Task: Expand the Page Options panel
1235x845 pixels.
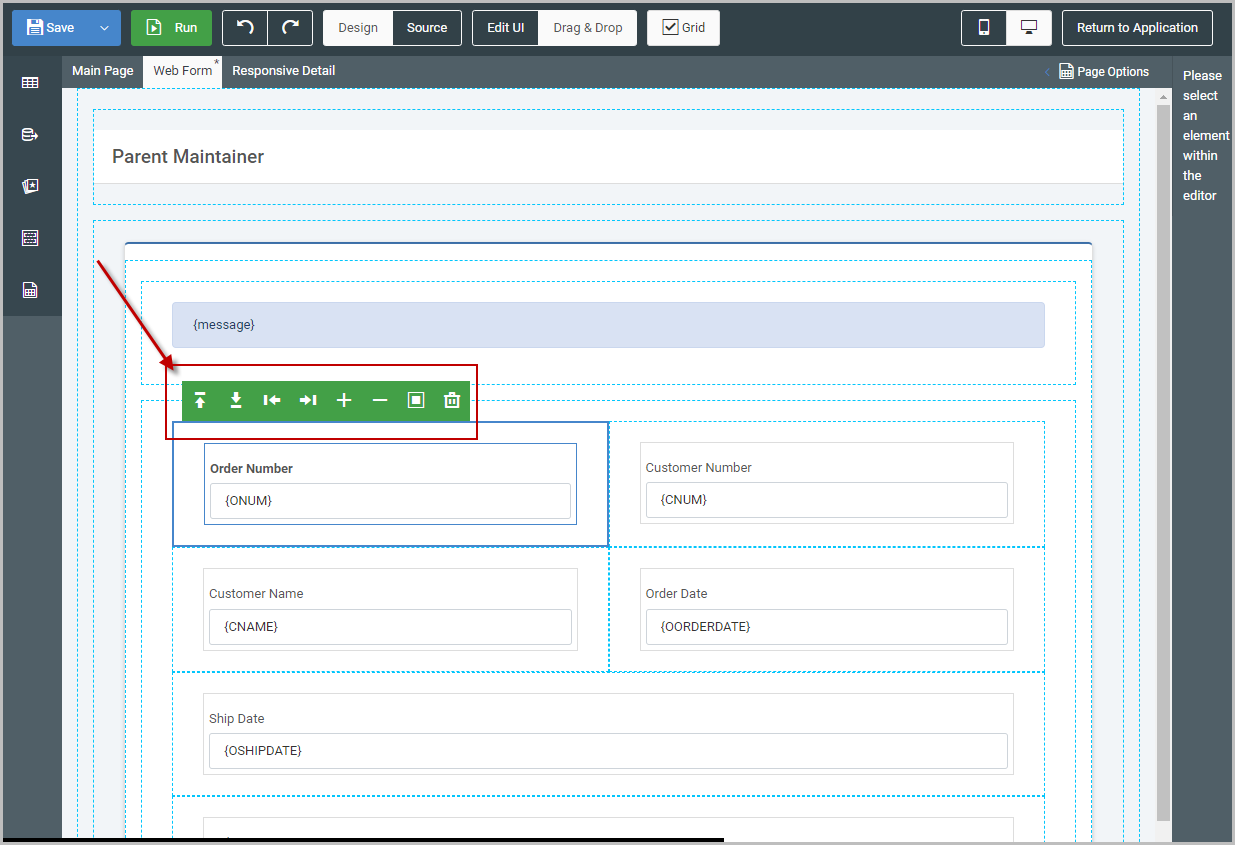Action: (1104, 72)
